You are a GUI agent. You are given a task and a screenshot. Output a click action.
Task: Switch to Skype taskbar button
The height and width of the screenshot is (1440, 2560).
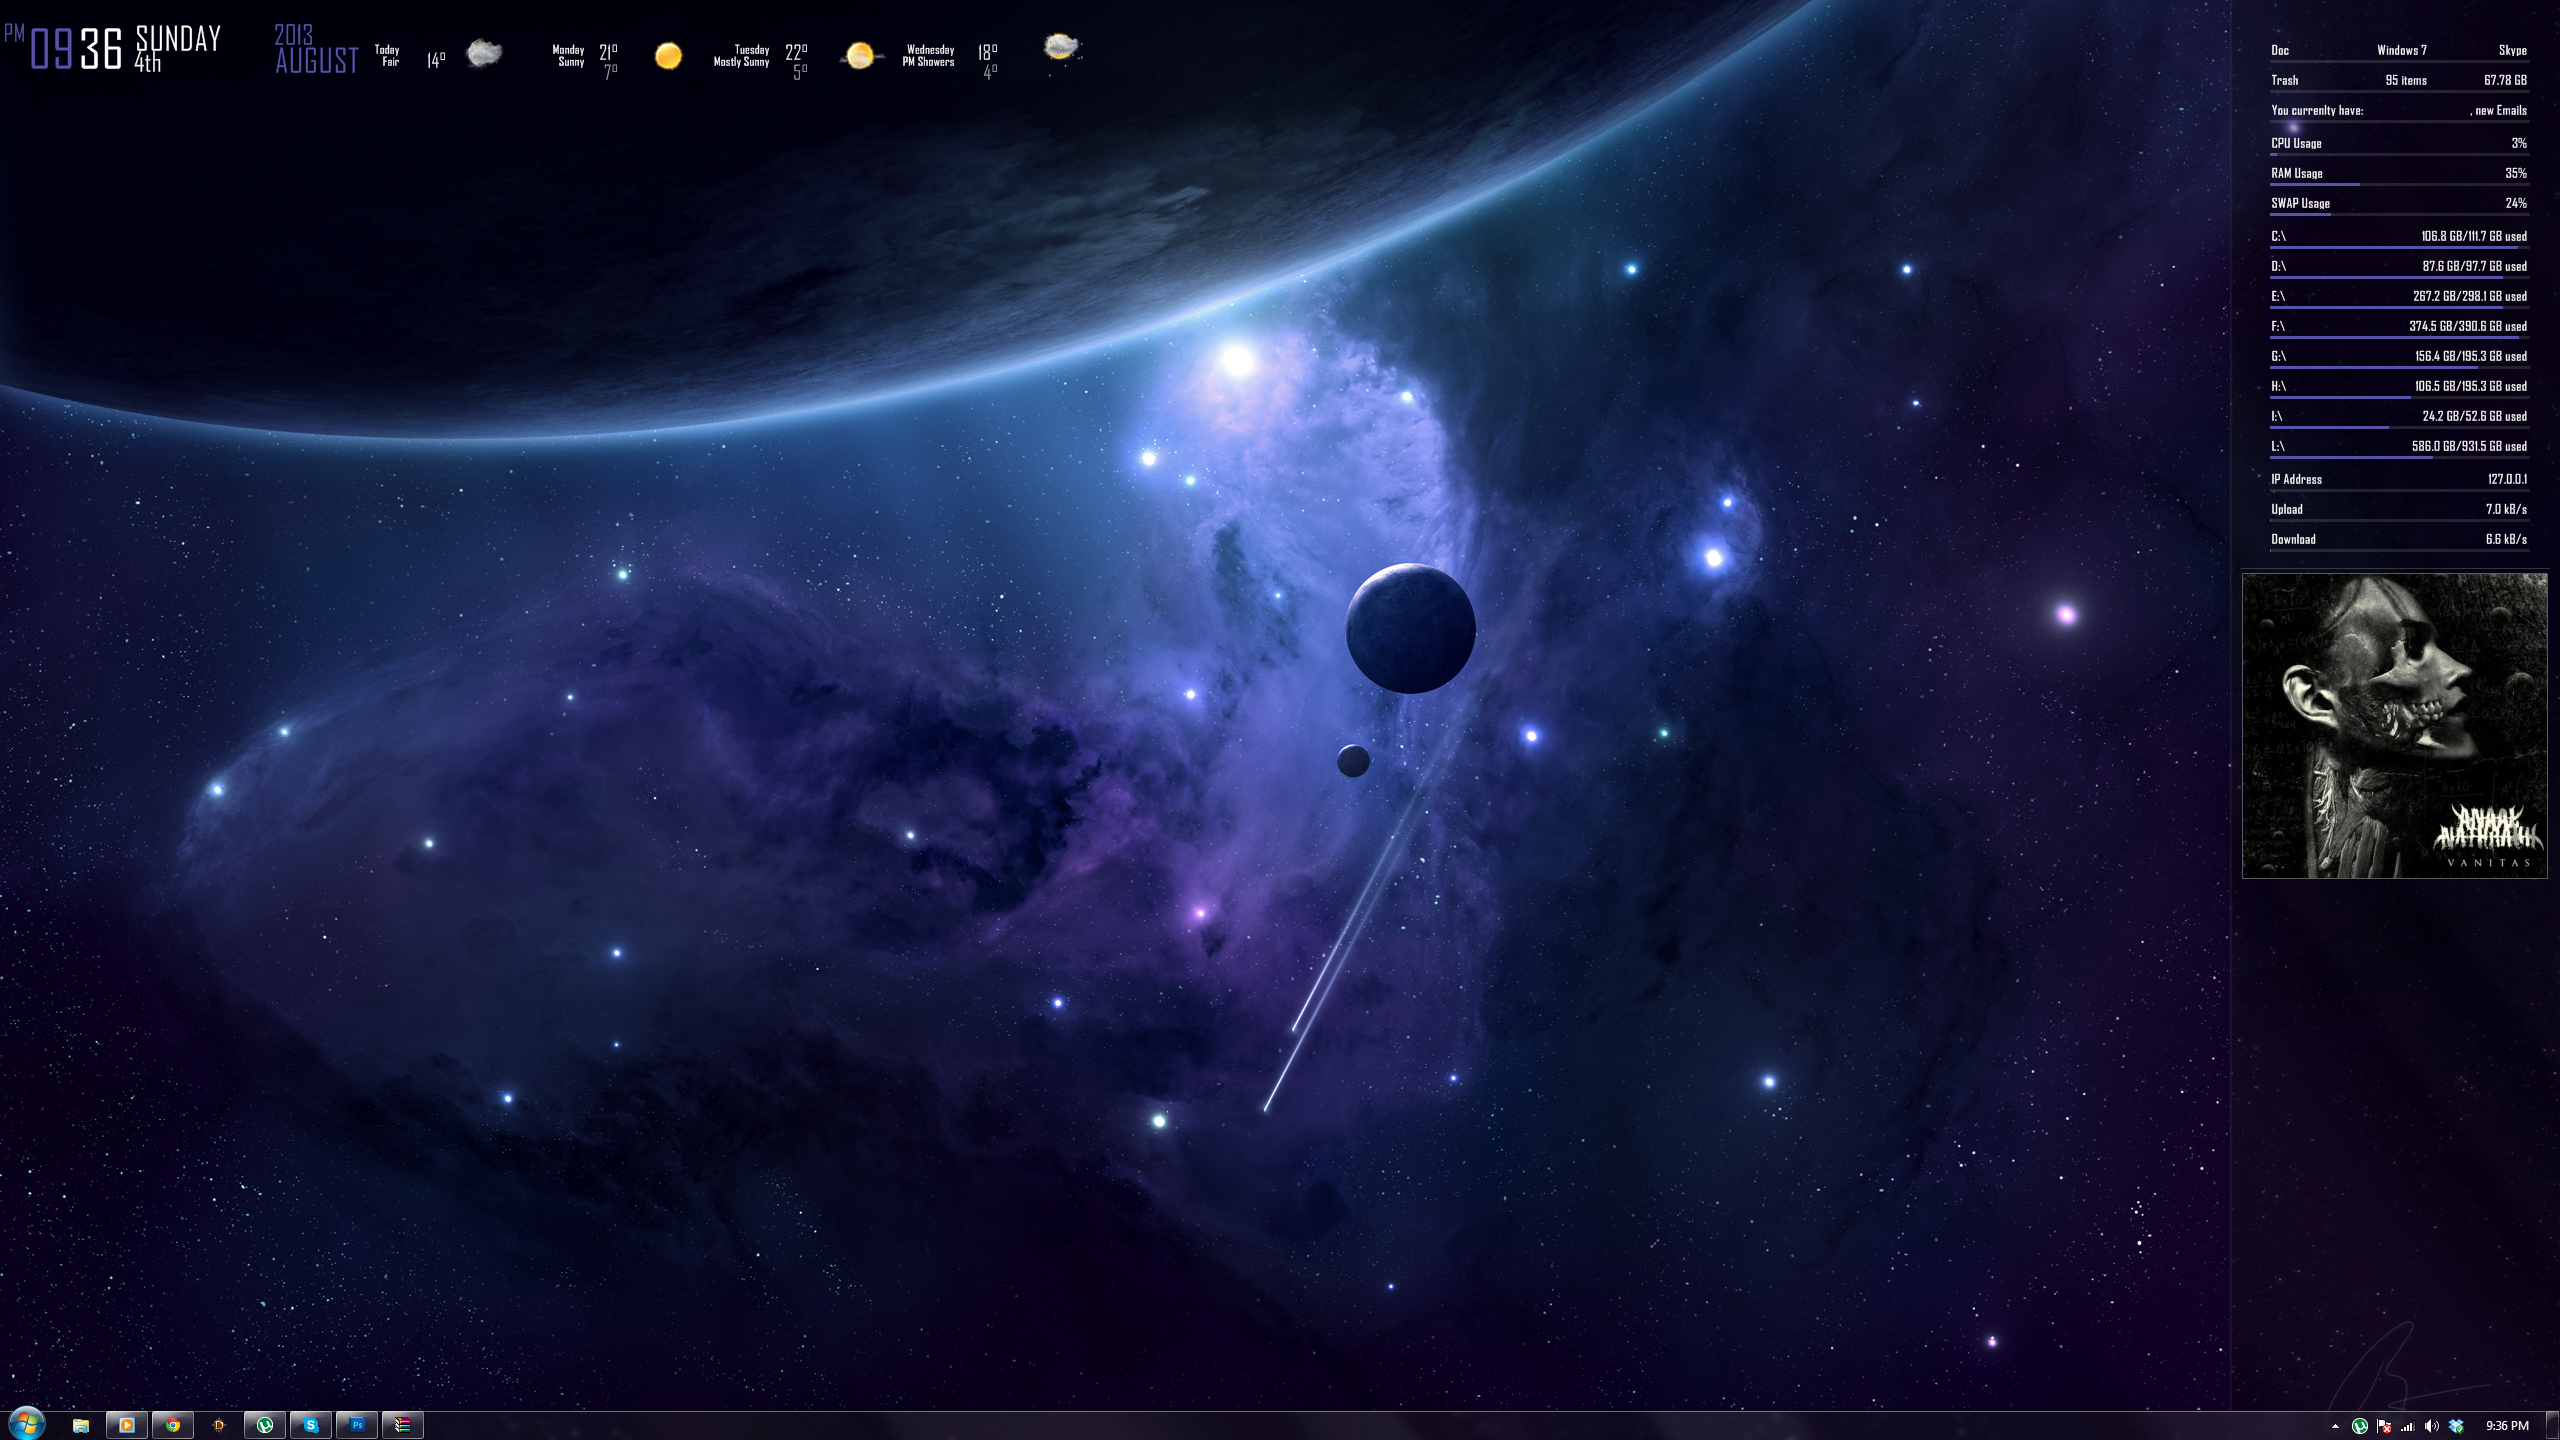(x=311, y=1425)
